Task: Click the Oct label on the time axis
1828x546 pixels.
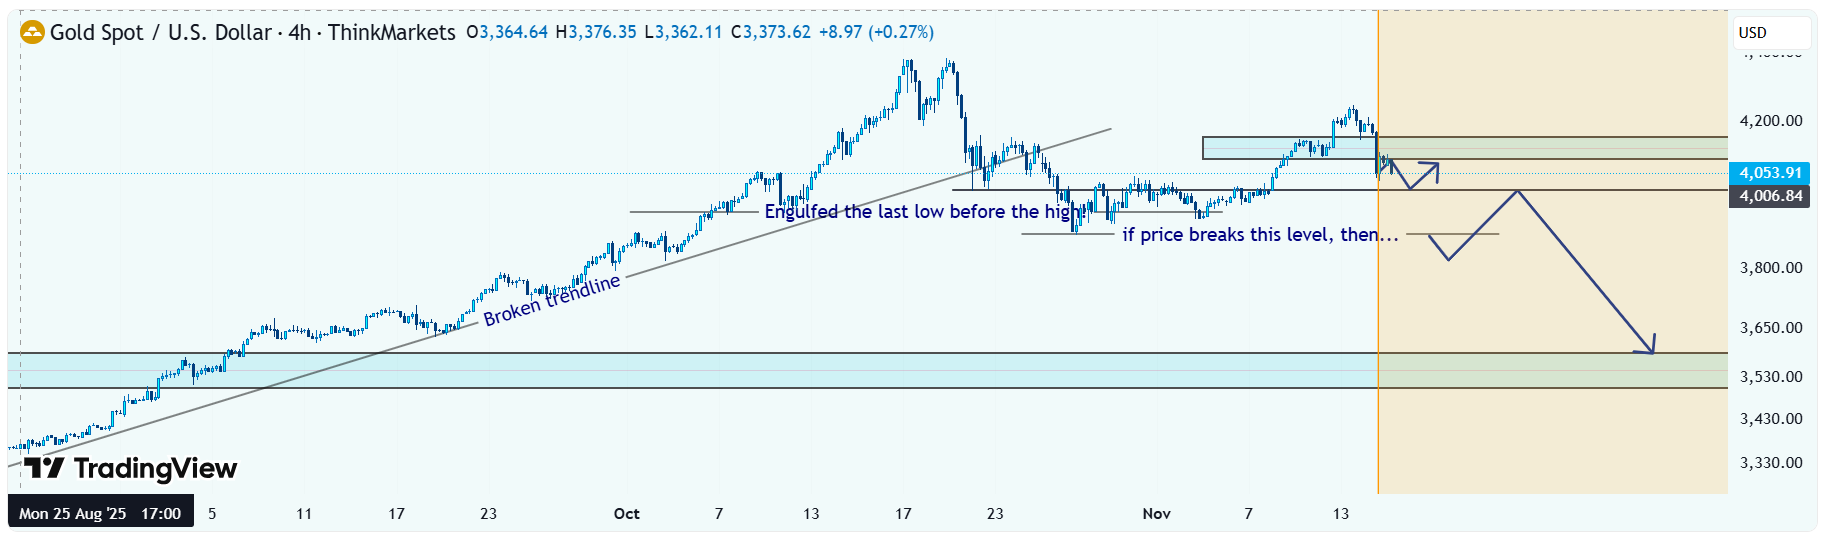Action: pyautogui.click(x=627, y=514)
